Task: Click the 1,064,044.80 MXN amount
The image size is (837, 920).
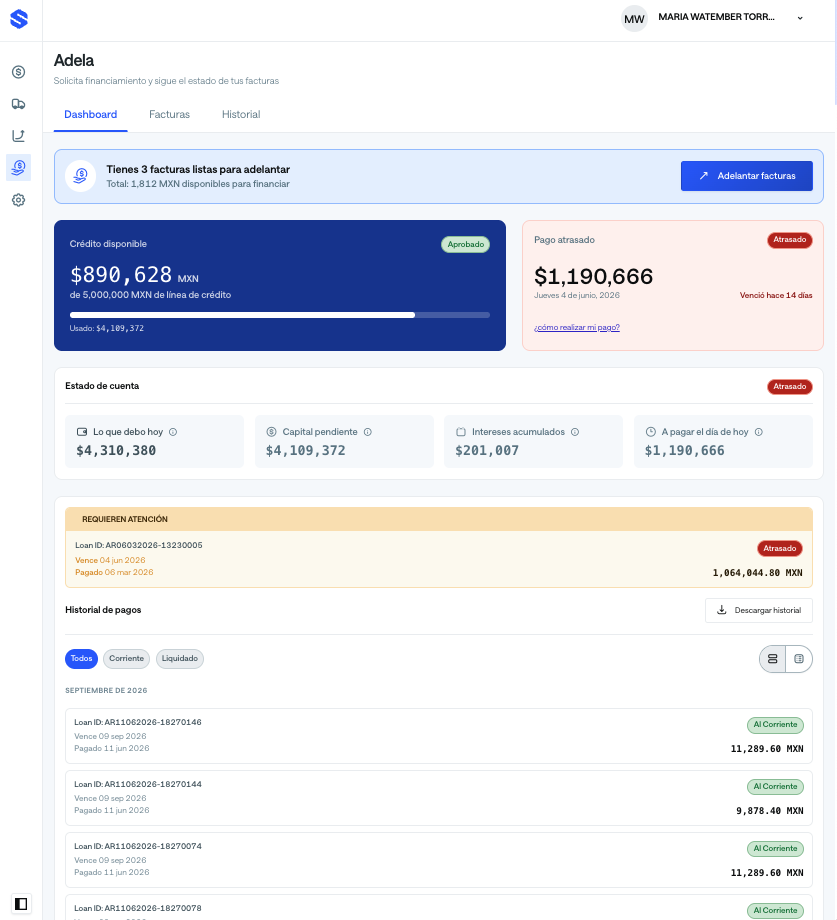Action: 757,573
